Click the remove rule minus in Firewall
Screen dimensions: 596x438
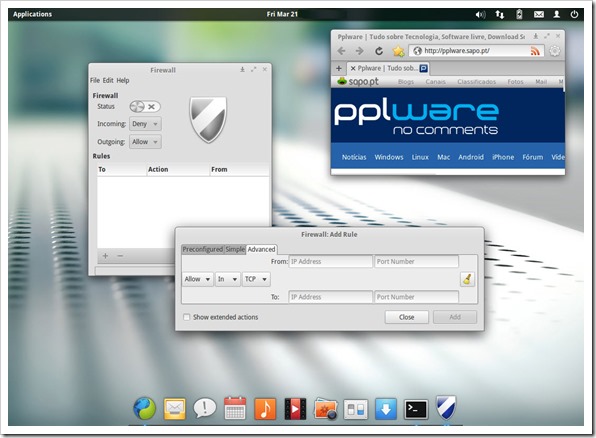(120, 256)
